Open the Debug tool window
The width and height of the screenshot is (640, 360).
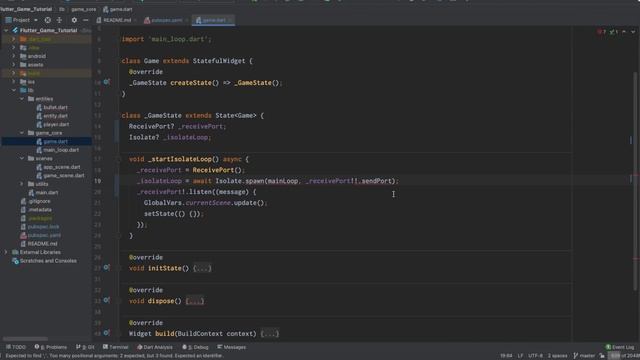[195, 347]
